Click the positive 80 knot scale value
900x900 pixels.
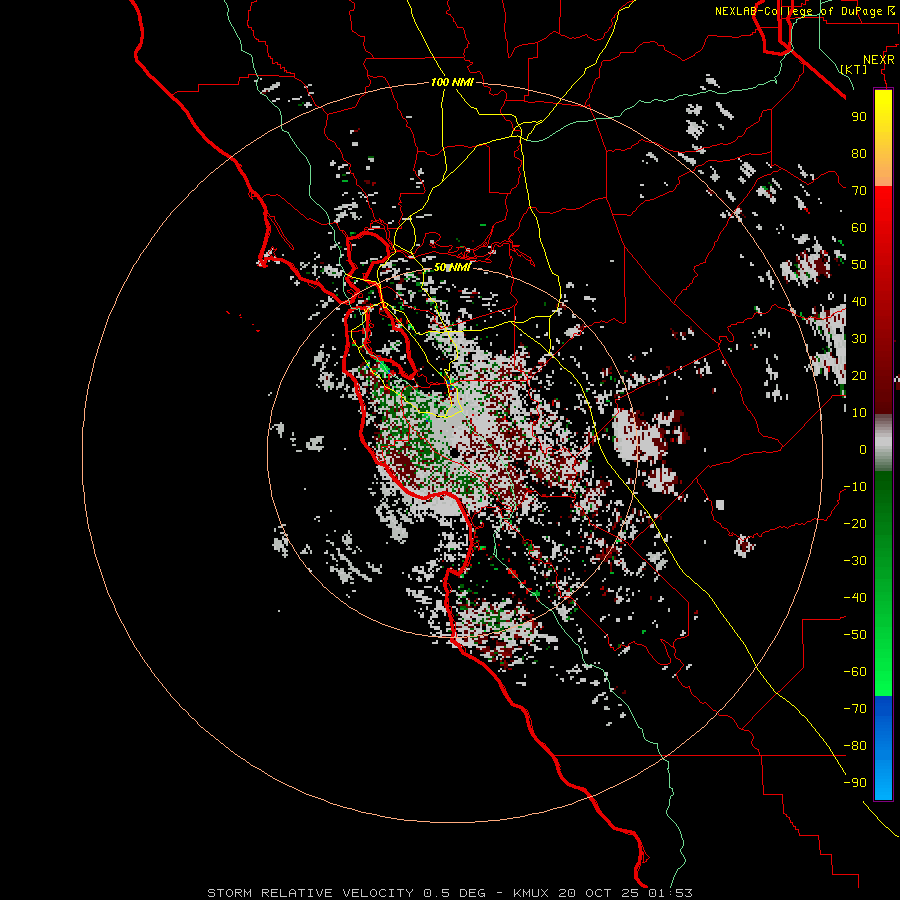point(859,154)
